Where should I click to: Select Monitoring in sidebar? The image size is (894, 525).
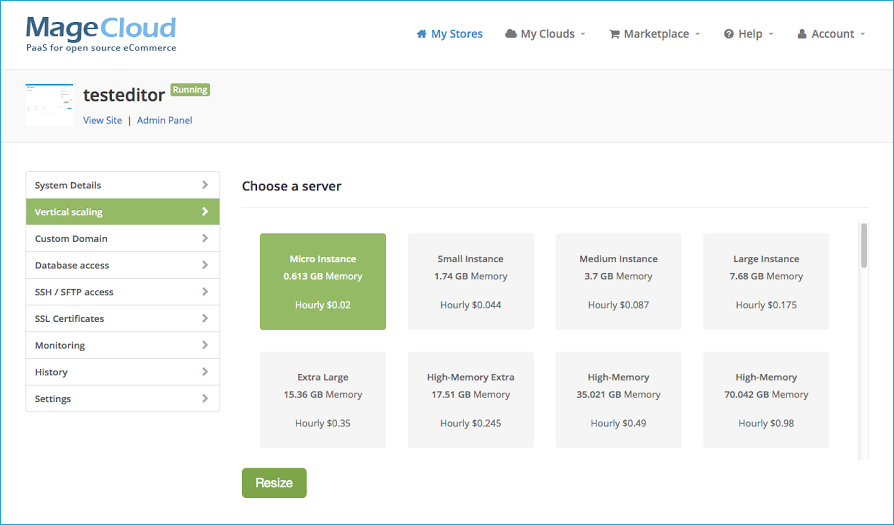click(x=123, y=345)
